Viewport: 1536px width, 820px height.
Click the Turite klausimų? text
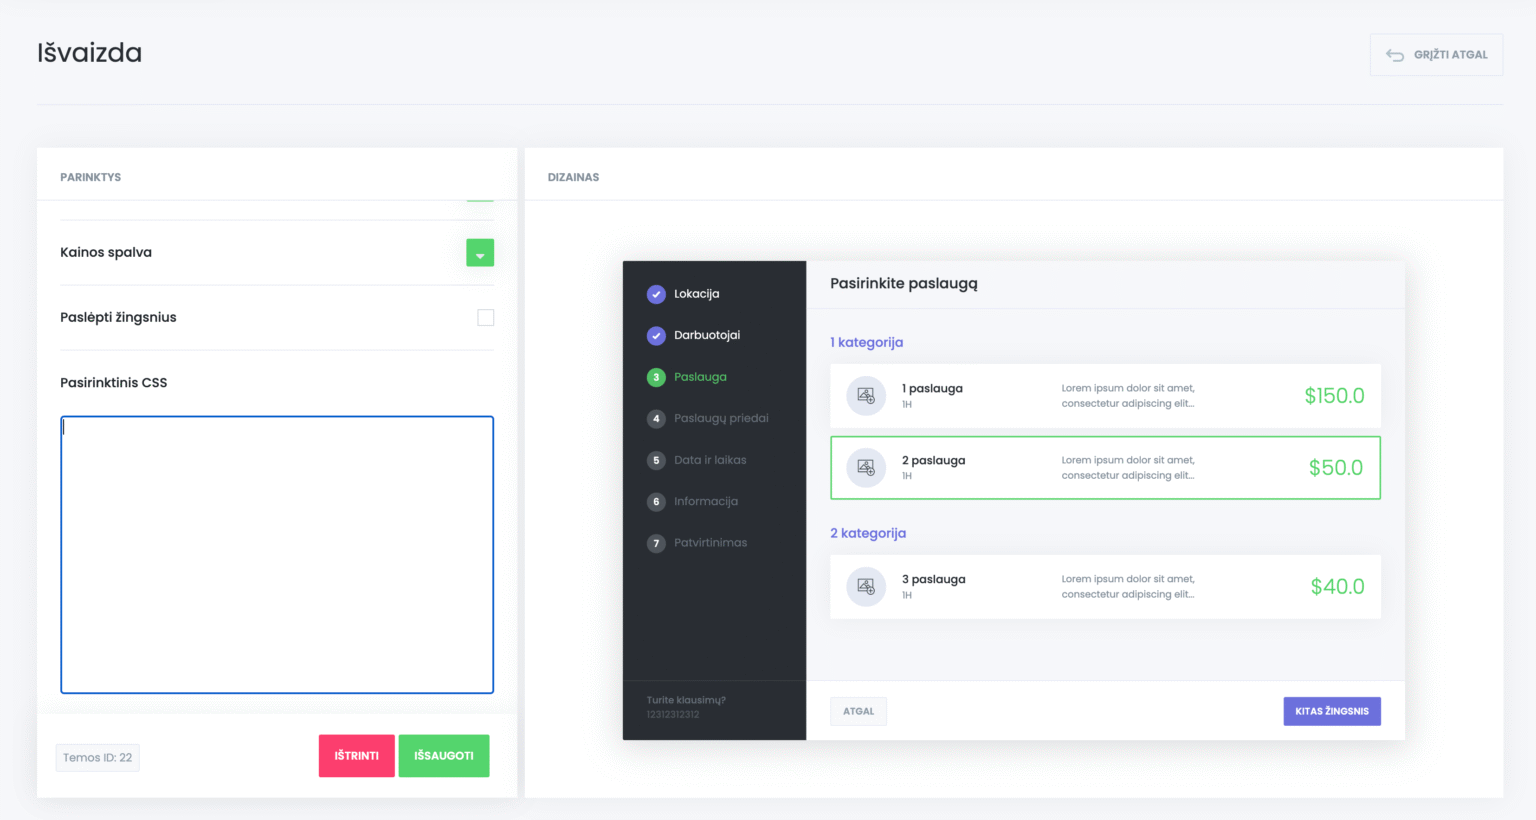click(x=686, y=701)
